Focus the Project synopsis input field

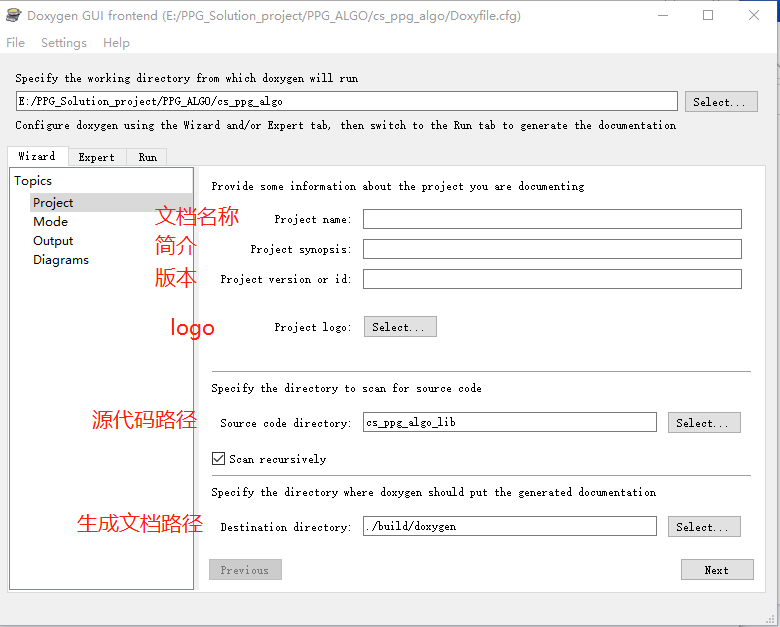coord(552,249)
